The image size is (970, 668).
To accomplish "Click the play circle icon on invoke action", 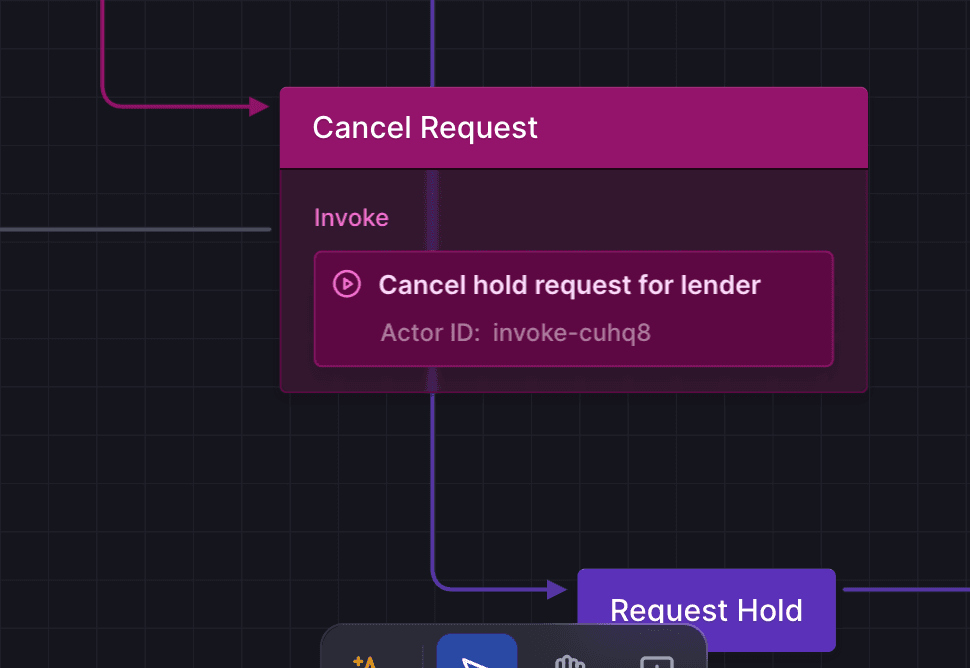I will coord(346,285).
